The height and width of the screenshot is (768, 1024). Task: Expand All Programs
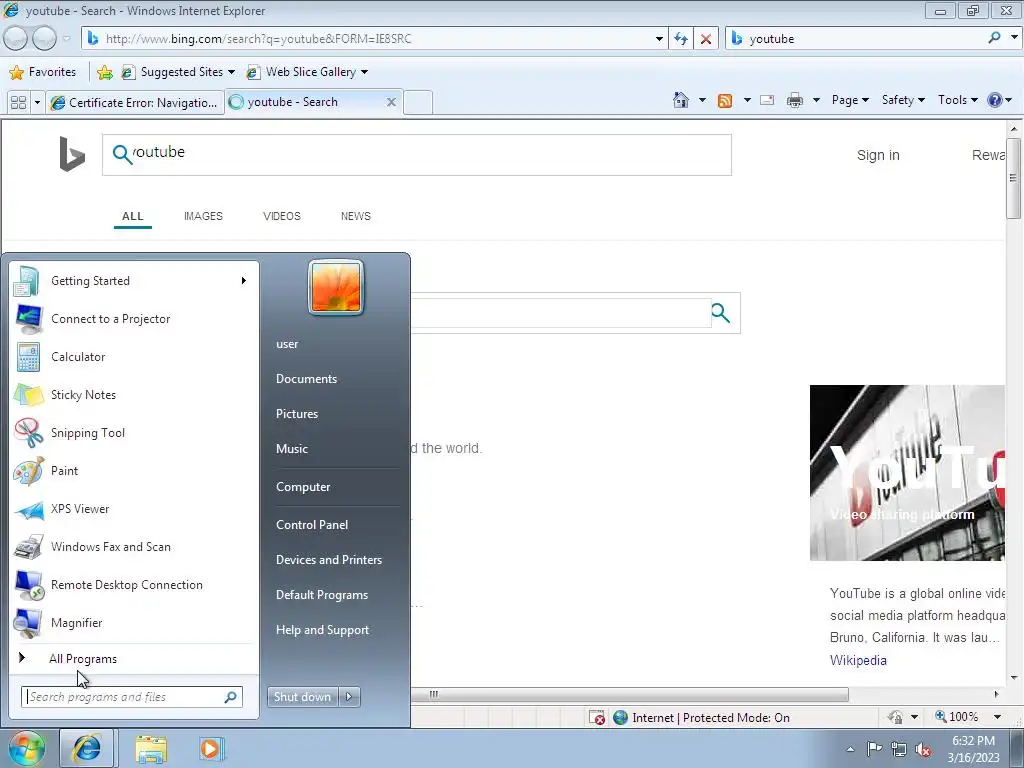[x=83, y=659]
